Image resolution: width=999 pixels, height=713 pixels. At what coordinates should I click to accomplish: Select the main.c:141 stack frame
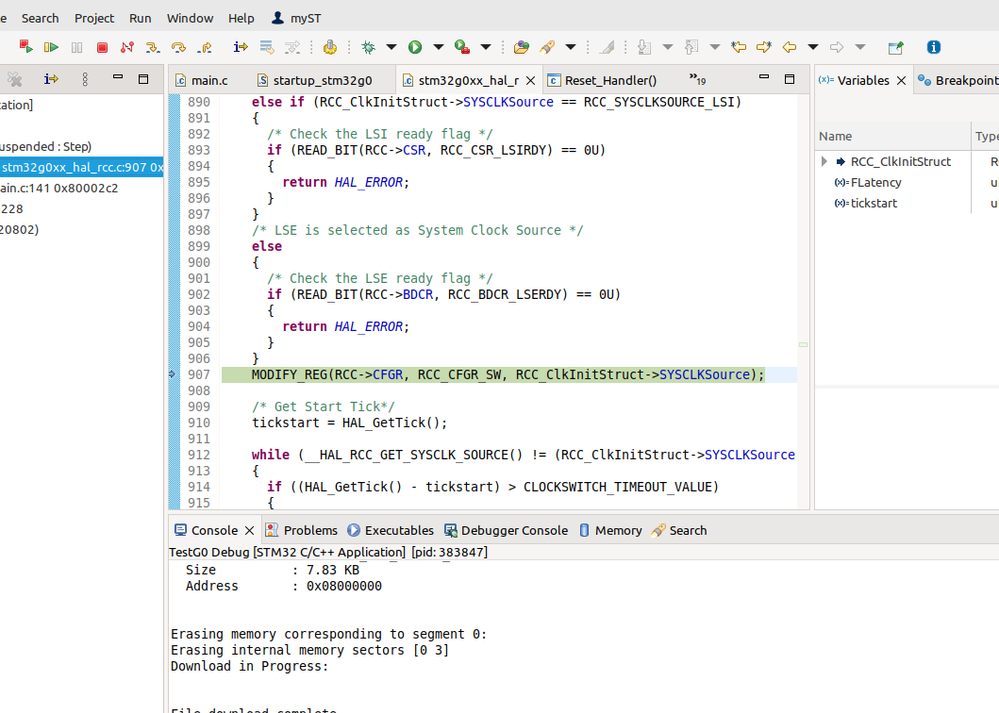[x=58, y=188]
